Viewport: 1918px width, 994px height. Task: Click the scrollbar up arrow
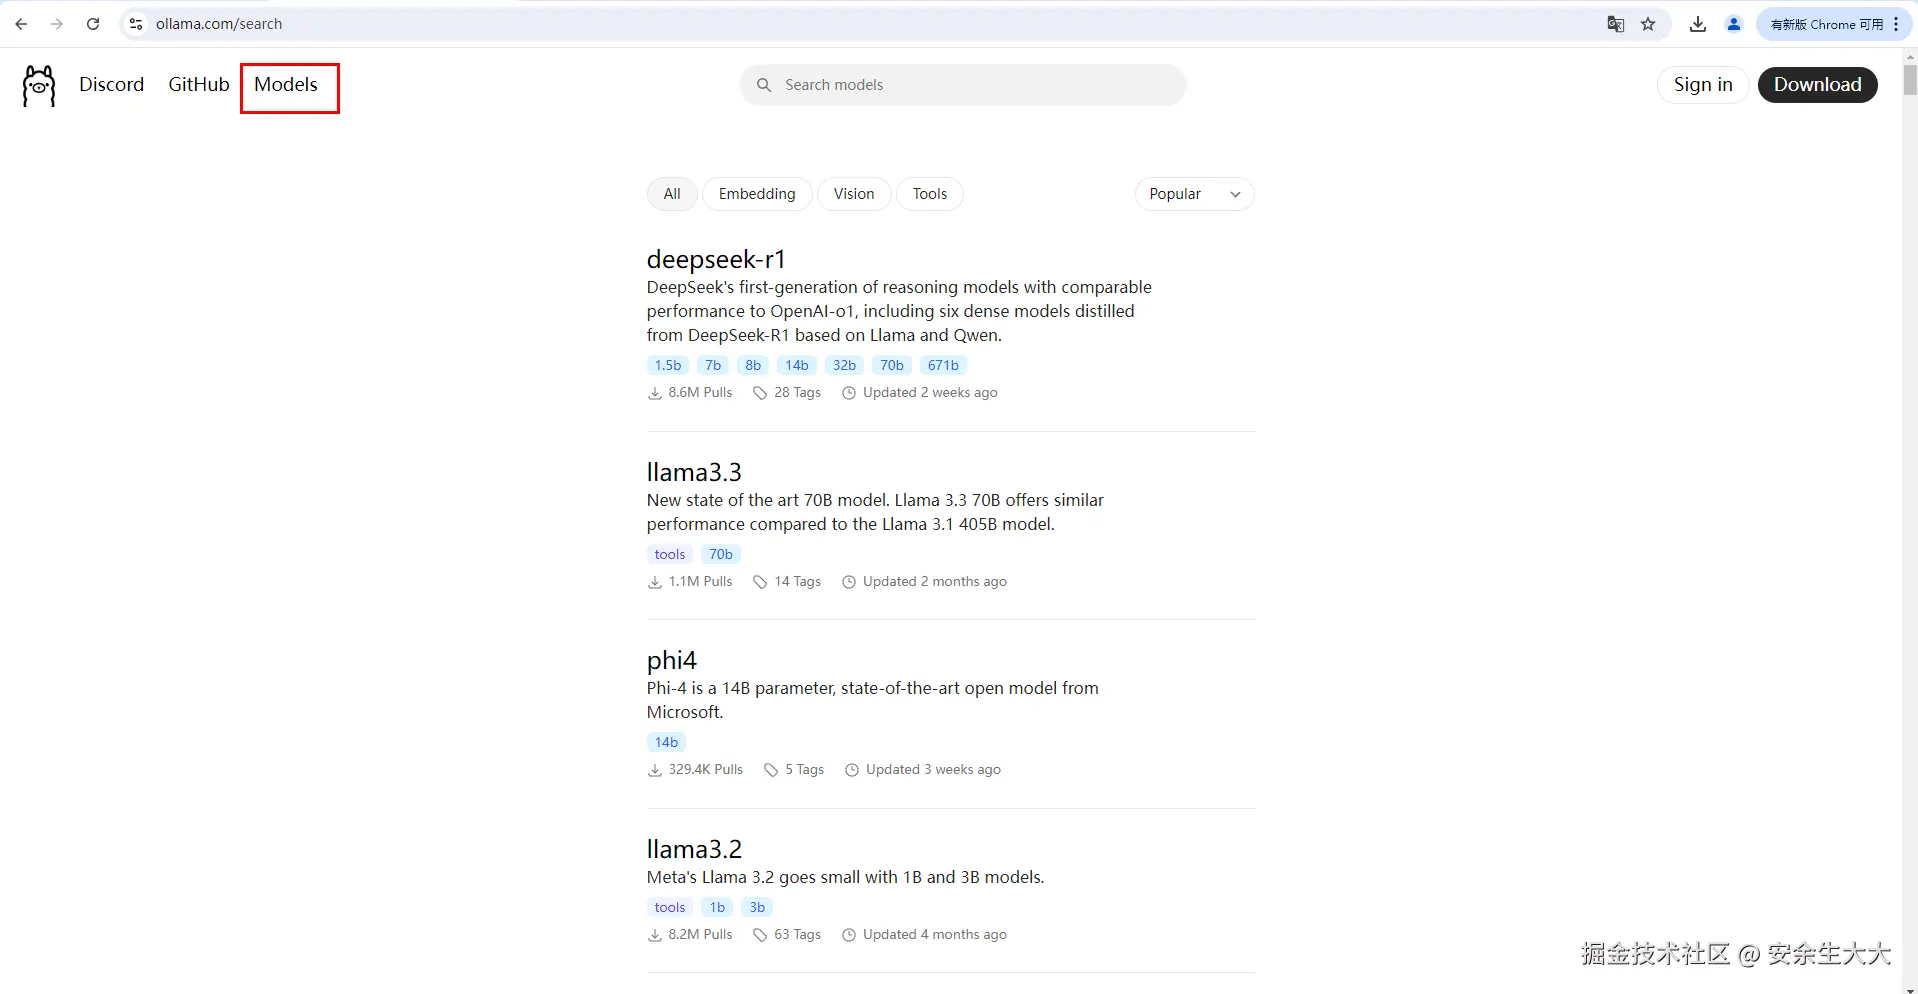1910,56
